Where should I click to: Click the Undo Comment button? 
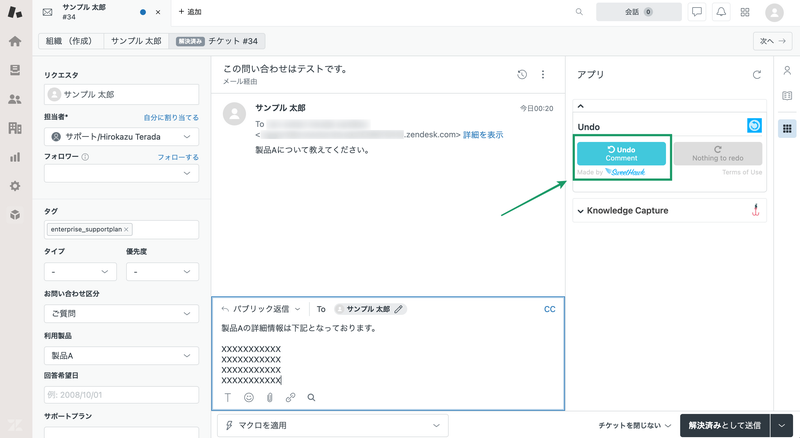(x=621, y=153)
